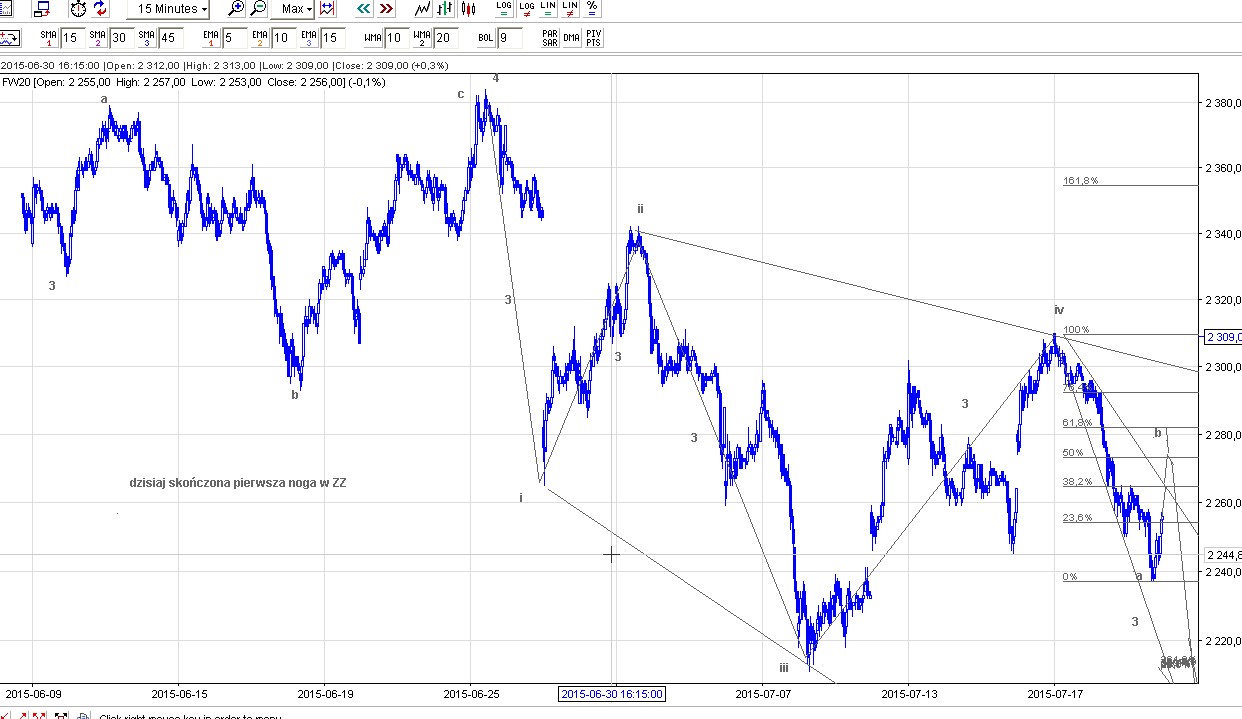Screen dimensions: 1242x719
Task: Click the 2 309,0 current price tag
Action: tap(1224, 337)
